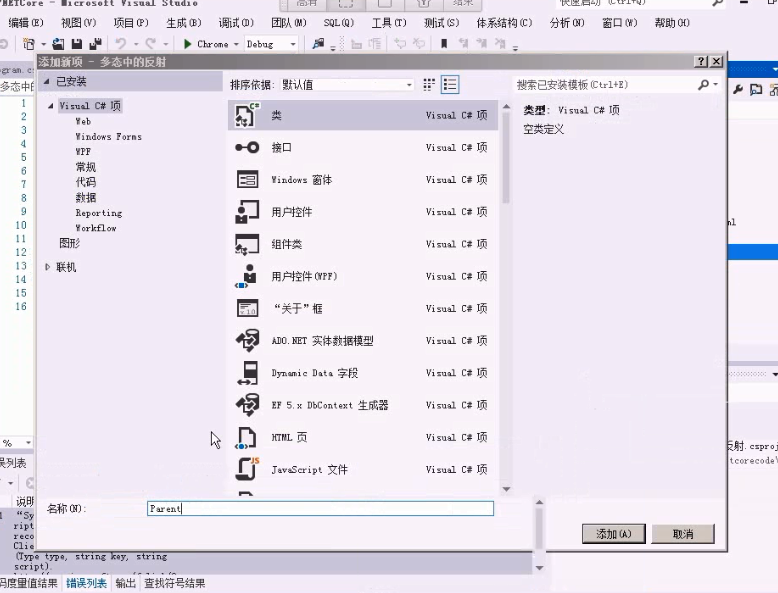Select the 接口 interface template icon

(x=247, y=147)
